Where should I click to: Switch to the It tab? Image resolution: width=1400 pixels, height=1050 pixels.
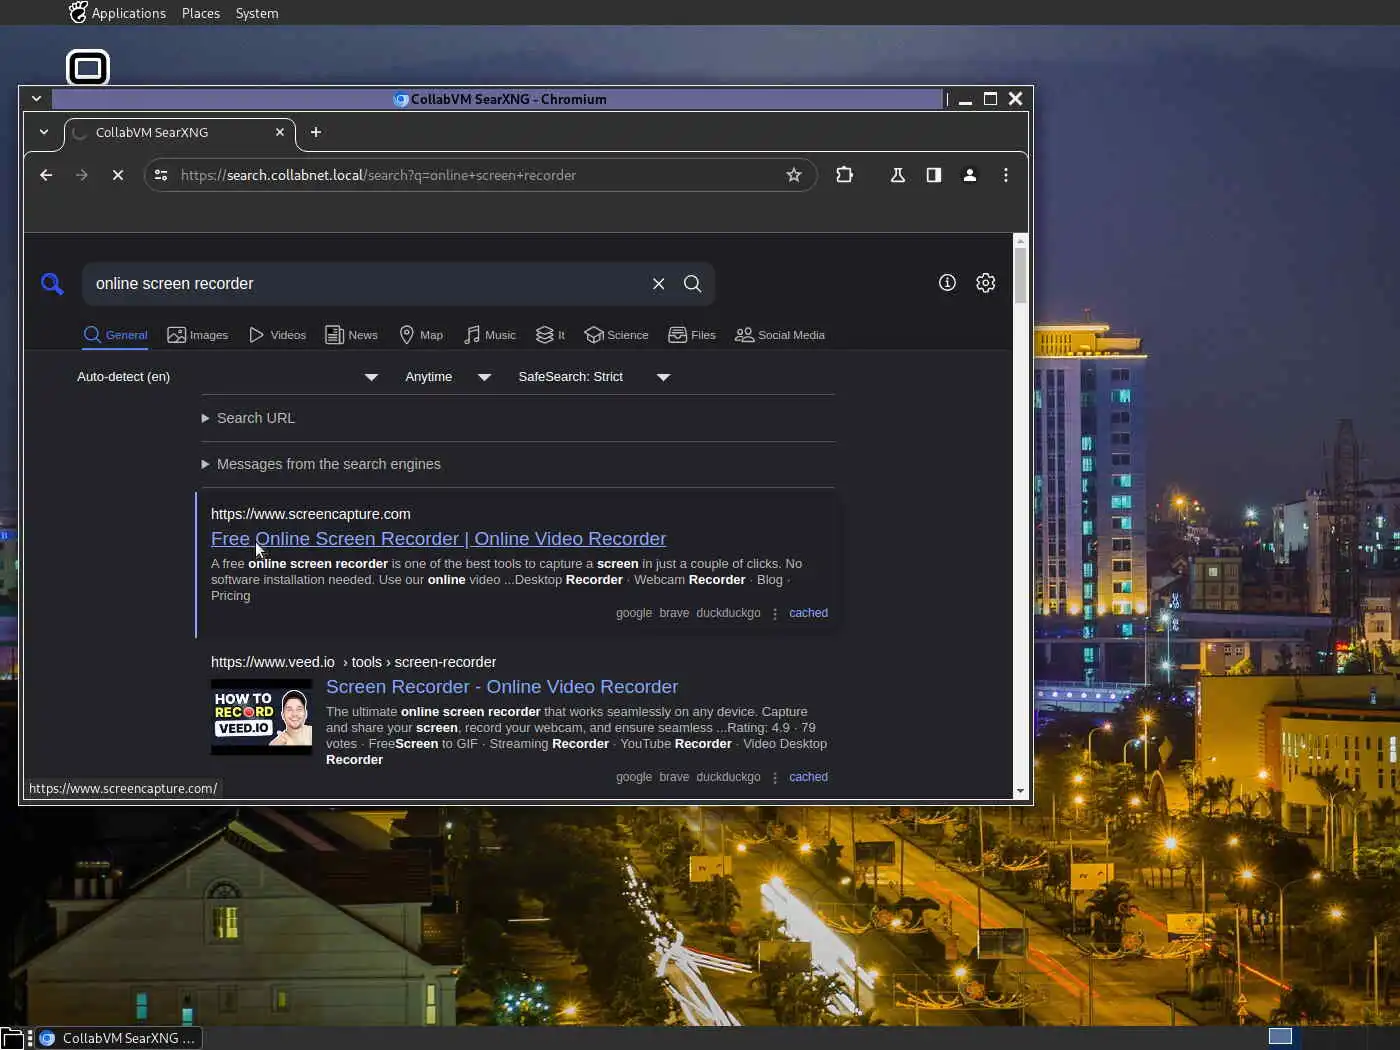click(x=551, y=335)
